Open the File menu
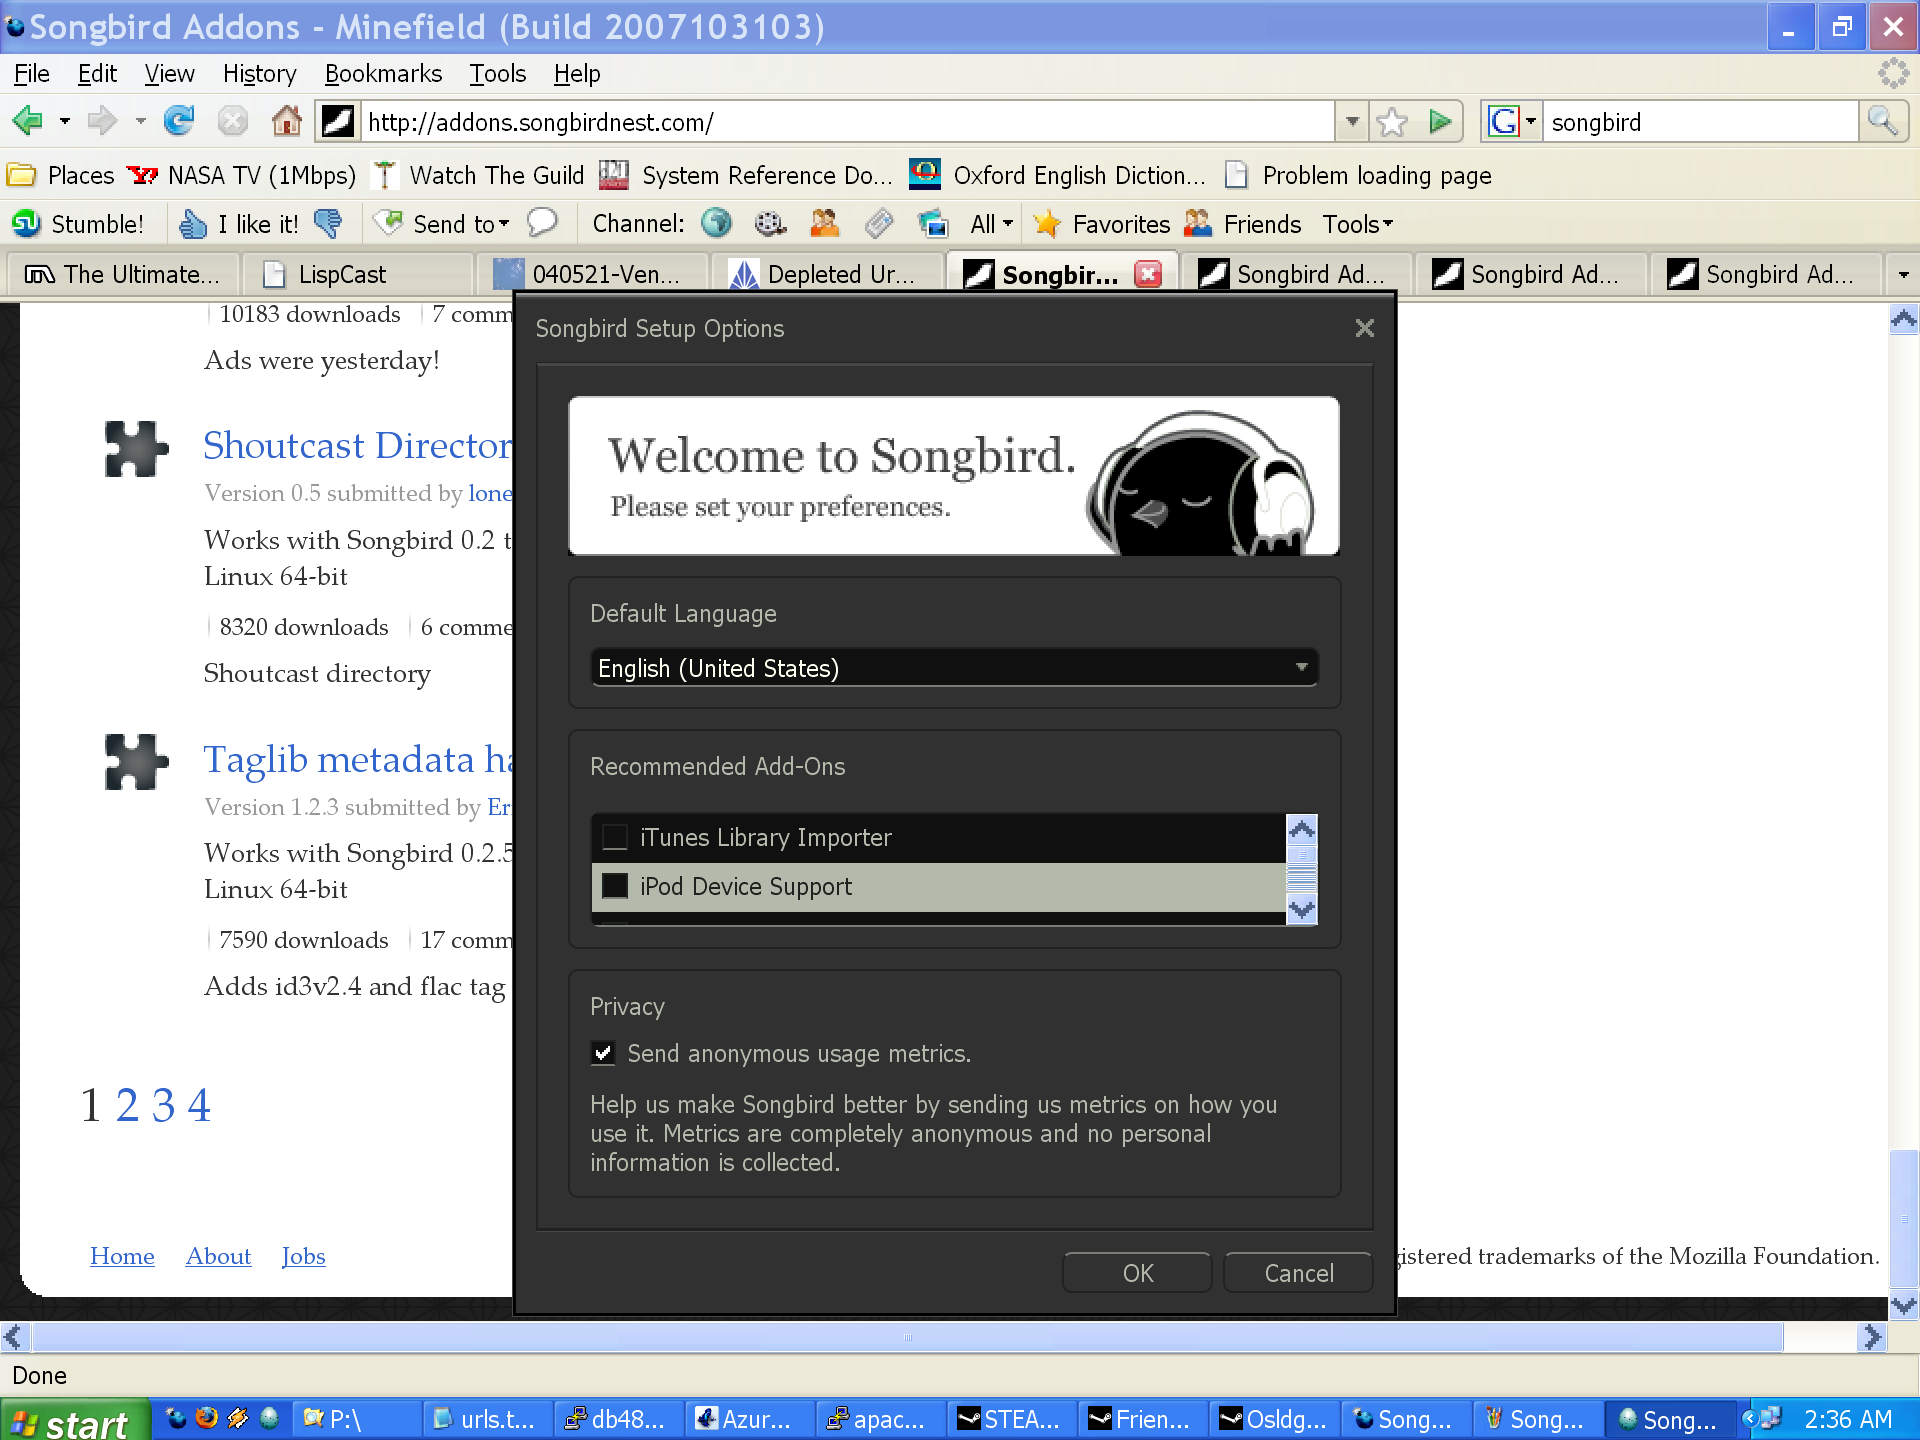Image resolution: width=1920 pixels, height=1440 pixels. pos(31,74)
